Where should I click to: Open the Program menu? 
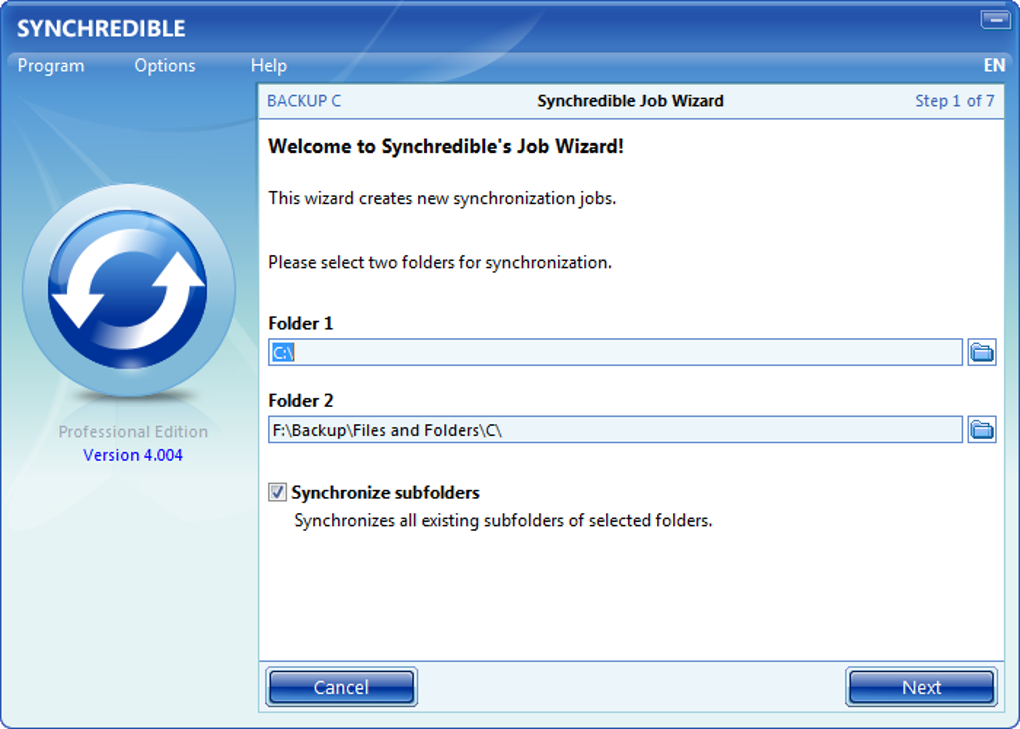coord(51,66)
